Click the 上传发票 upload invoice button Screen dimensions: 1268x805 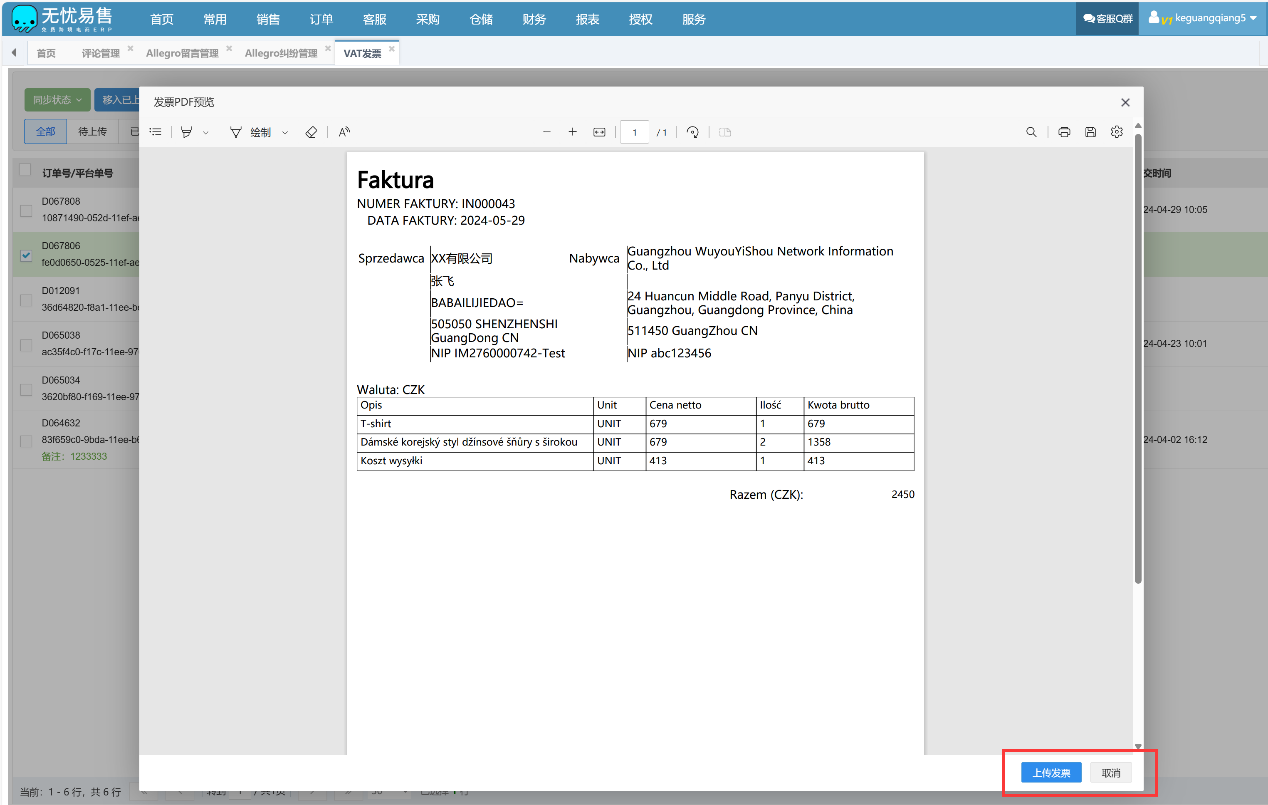click(x=1051, y=773)
